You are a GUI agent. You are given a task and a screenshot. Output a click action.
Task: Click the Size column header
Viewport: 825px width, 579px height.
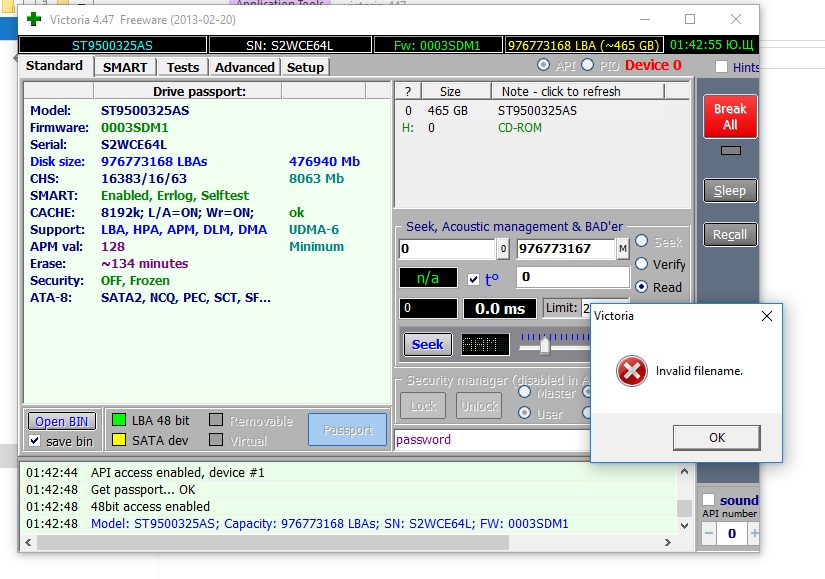pos(456,91)
